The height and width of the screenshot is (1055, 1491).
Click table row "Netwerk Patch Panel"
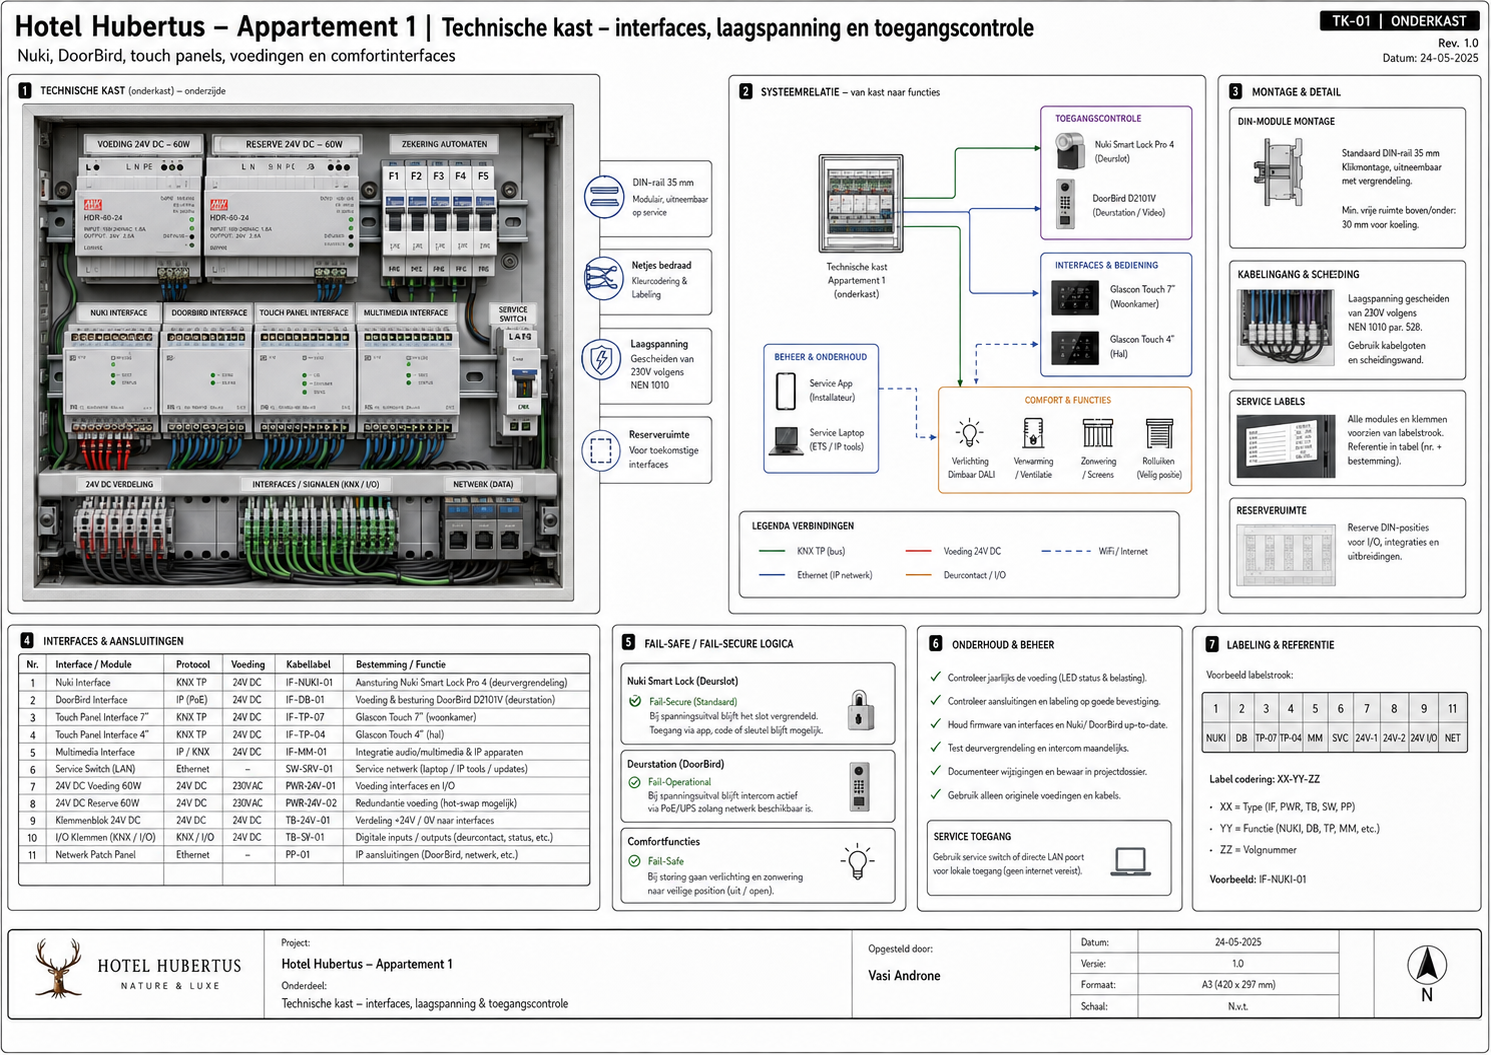[x=304, y=855]
